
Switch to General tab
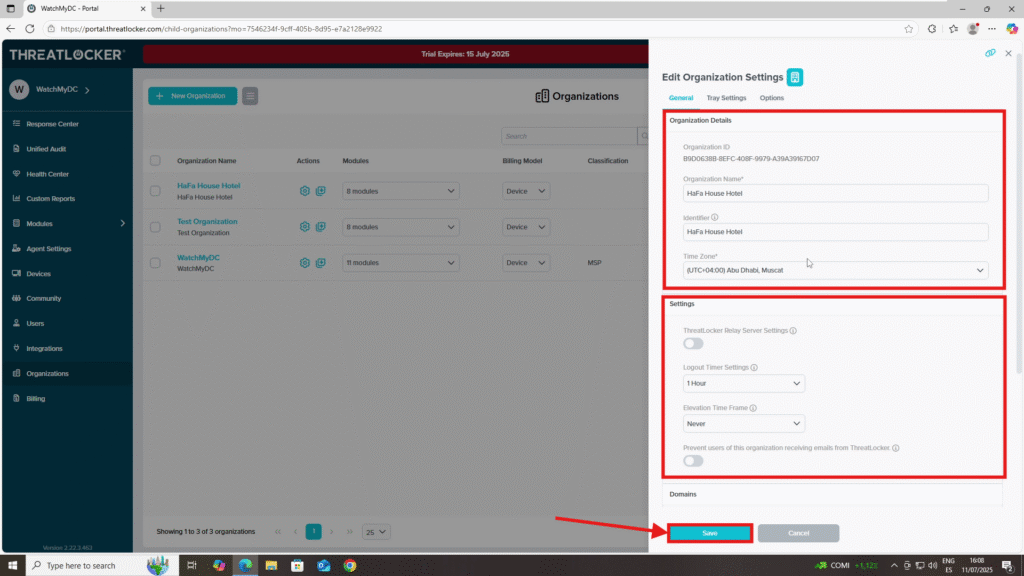click(x=680, y=98)
